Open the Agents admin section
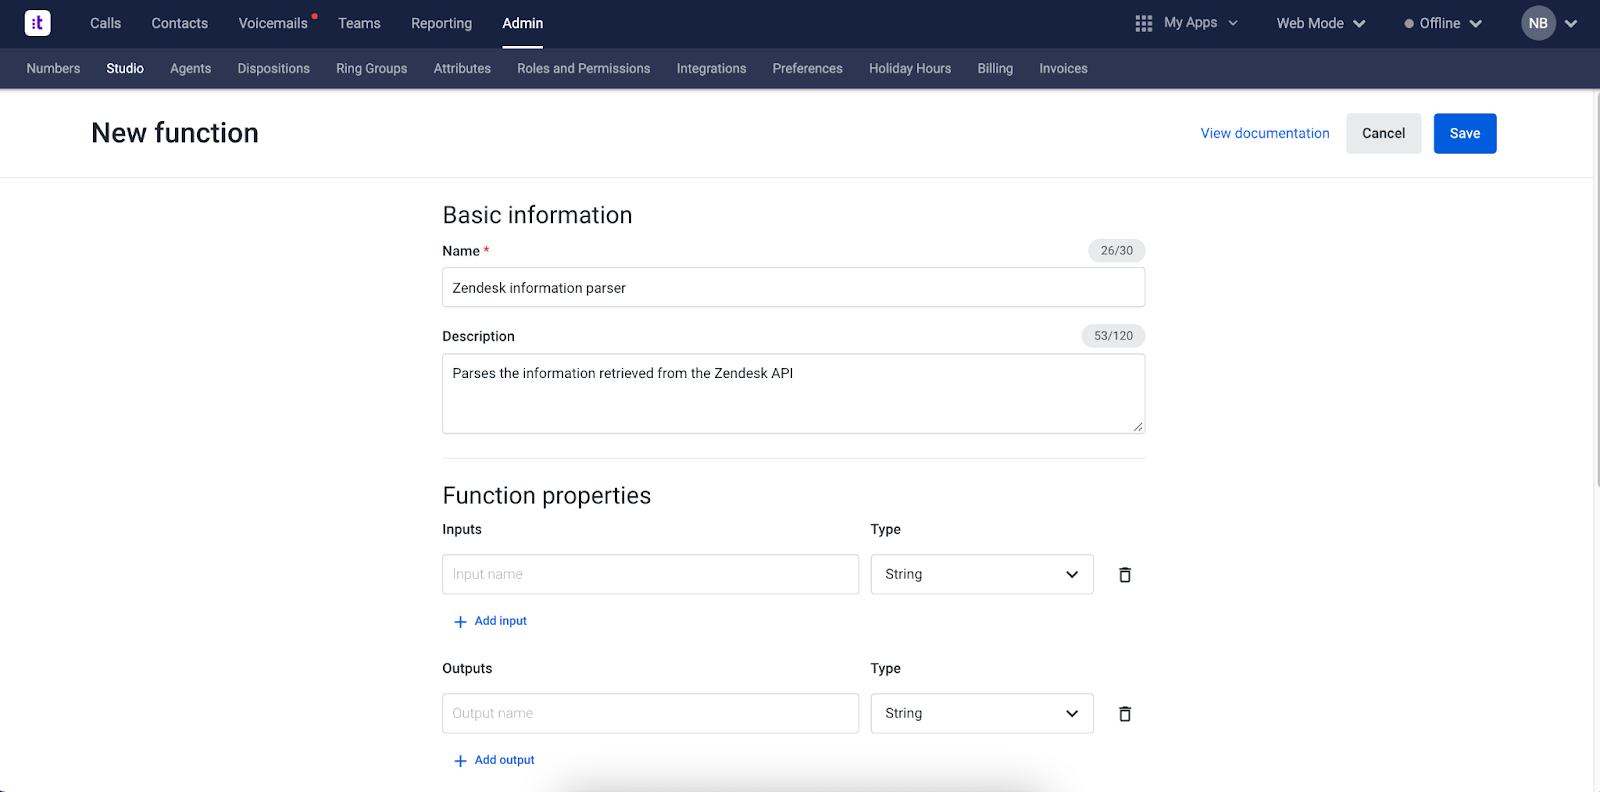Image resolution: width=1600 pixels, height=792 pixels. pos(190,68)
